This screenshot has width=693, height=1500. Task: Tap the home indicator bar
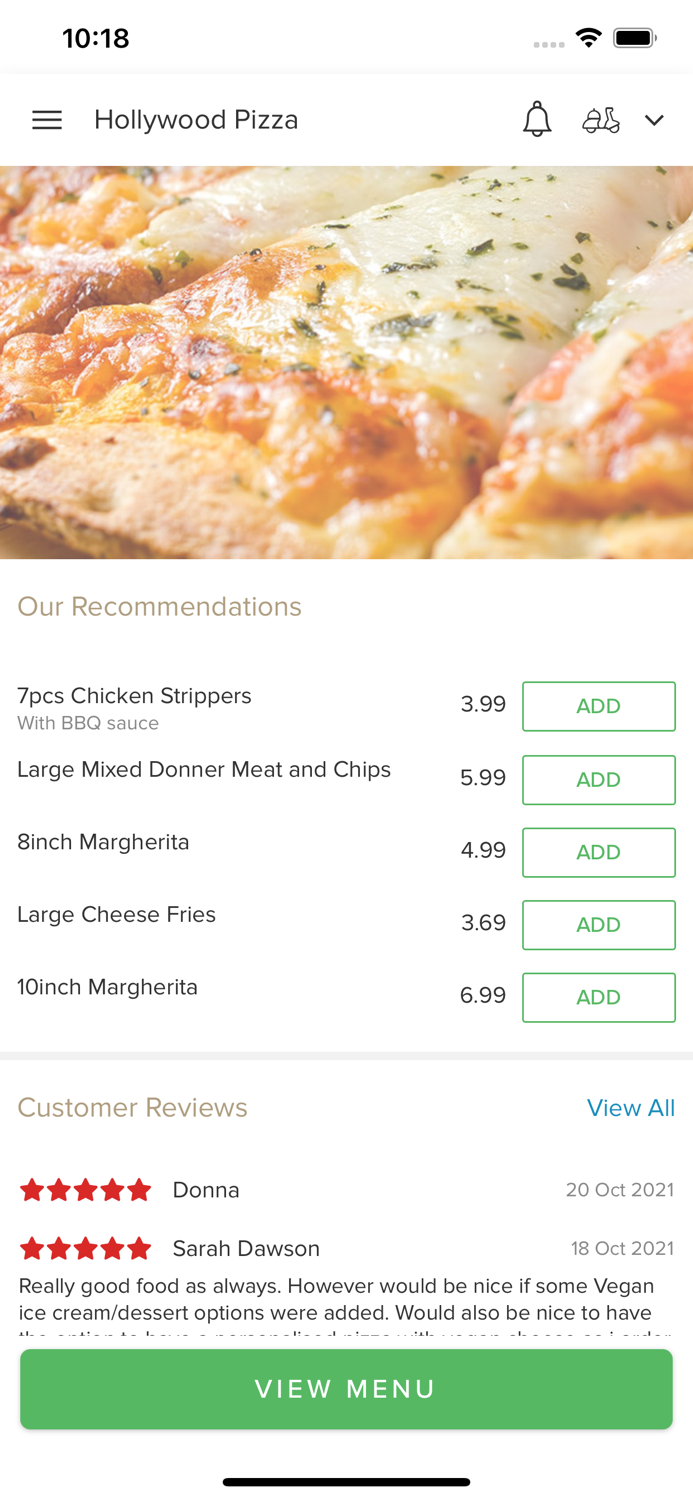(346, 1482)
